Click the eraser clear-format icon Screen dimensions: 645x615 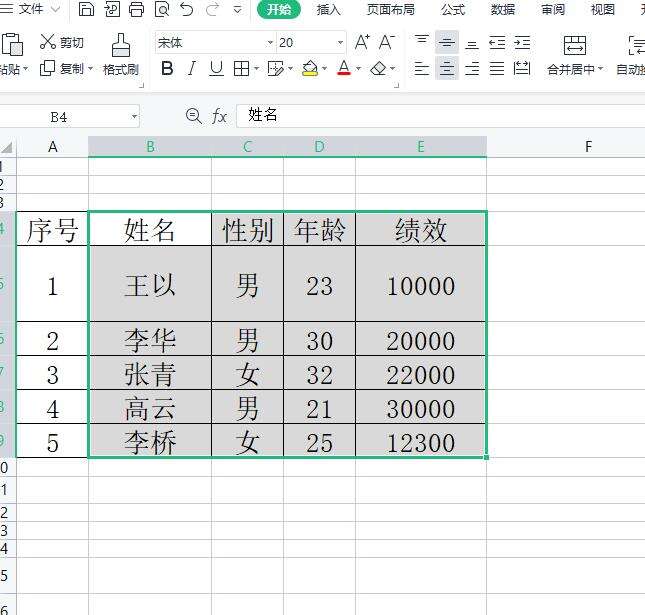pos(378,69)
